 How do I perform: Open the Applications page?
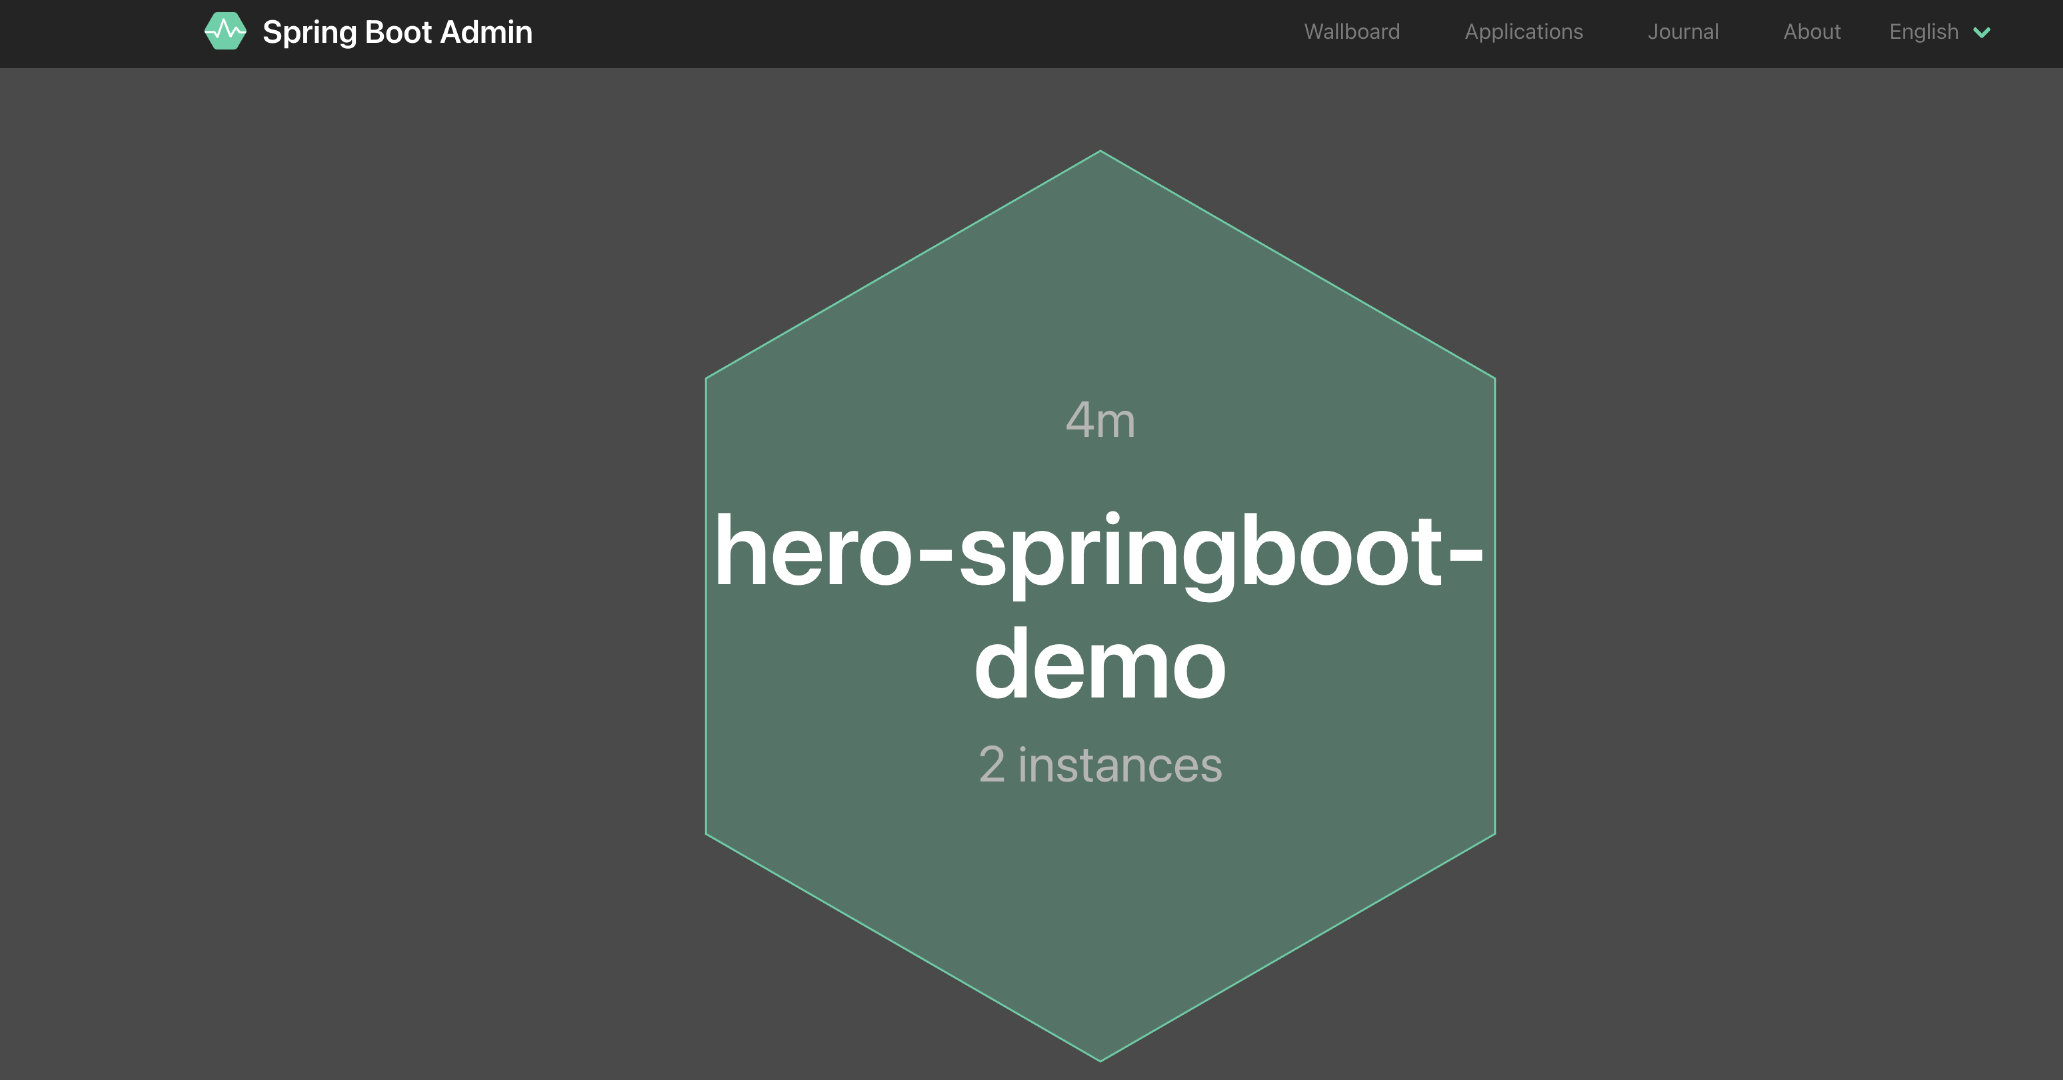1523,32
